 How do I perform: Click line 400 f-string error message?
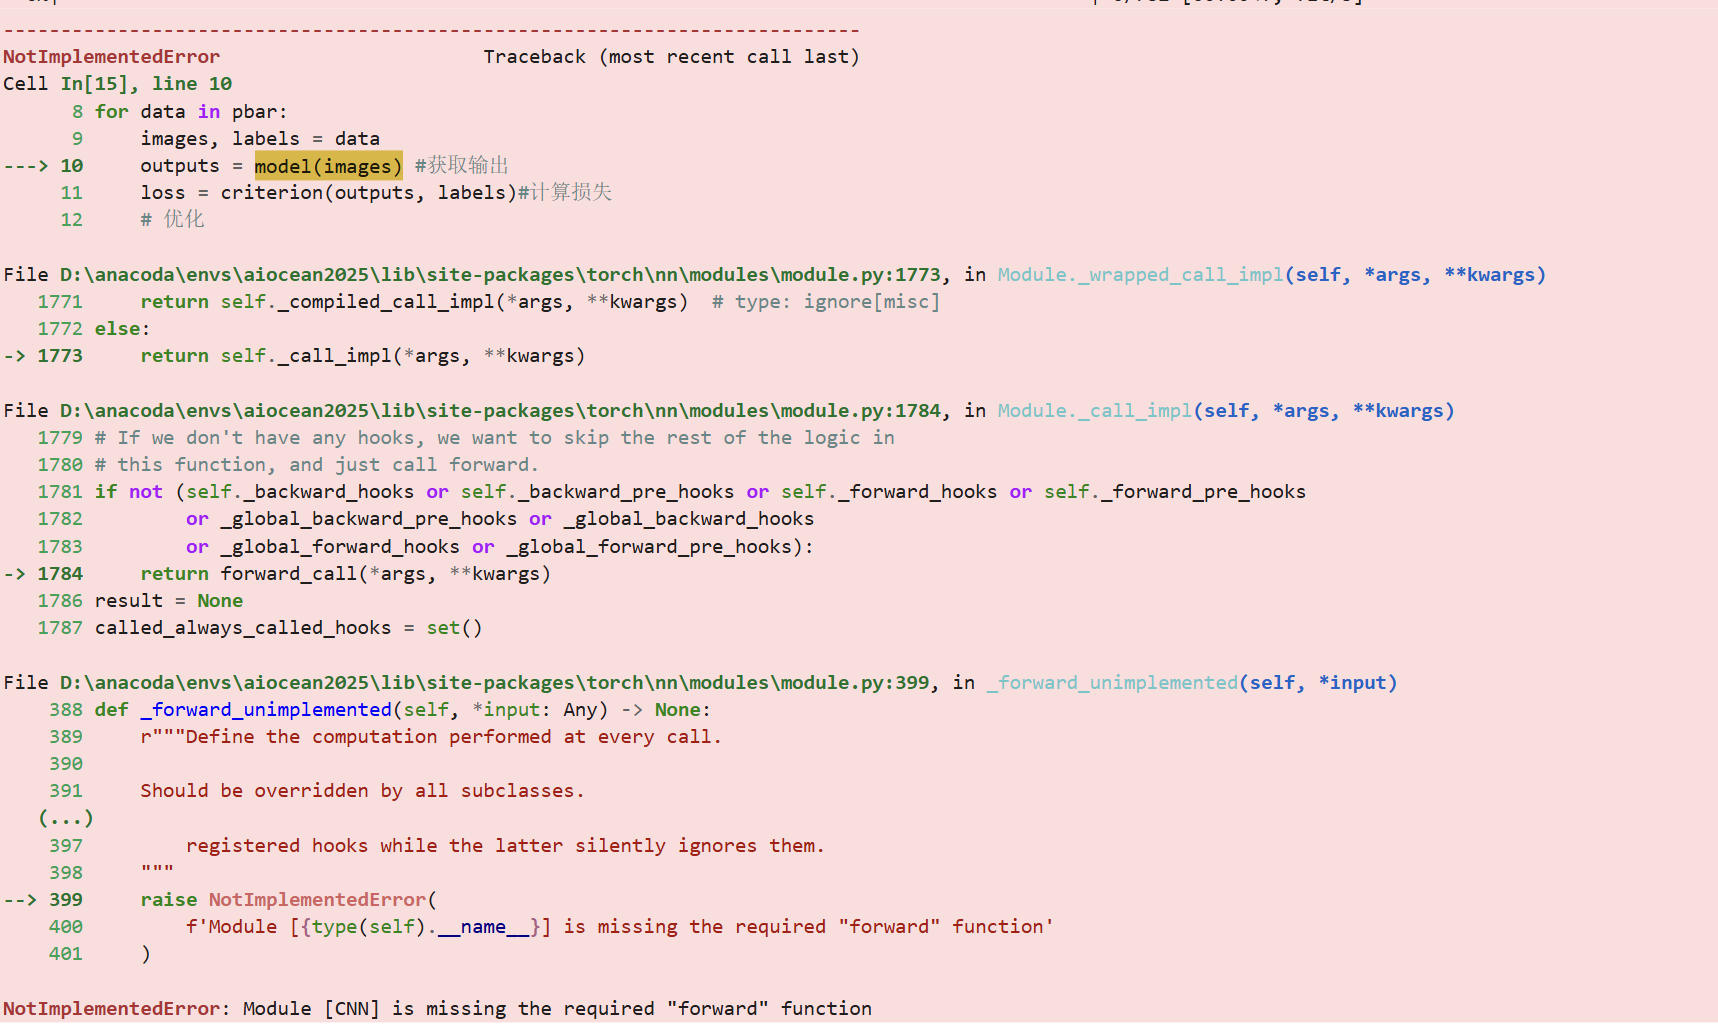pyautogui.click(x=619, y=927)
